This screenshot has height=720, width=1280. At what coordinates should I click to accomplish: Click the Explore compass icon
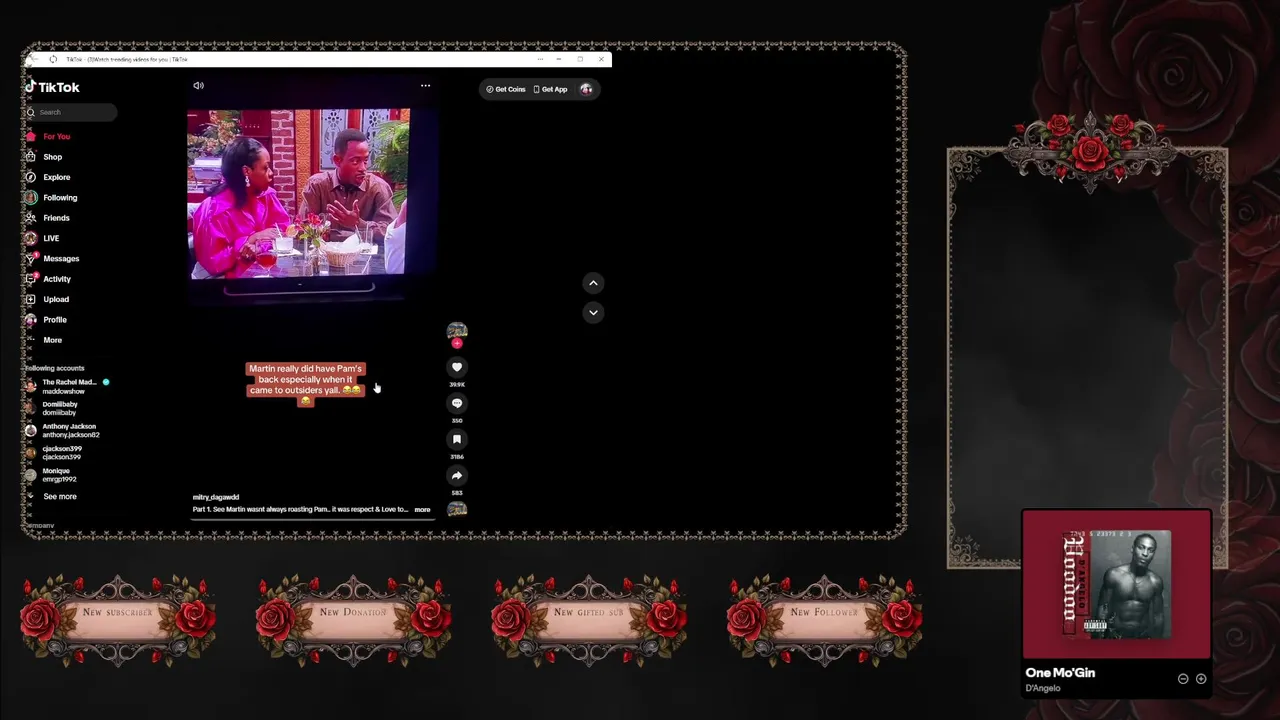31,177
